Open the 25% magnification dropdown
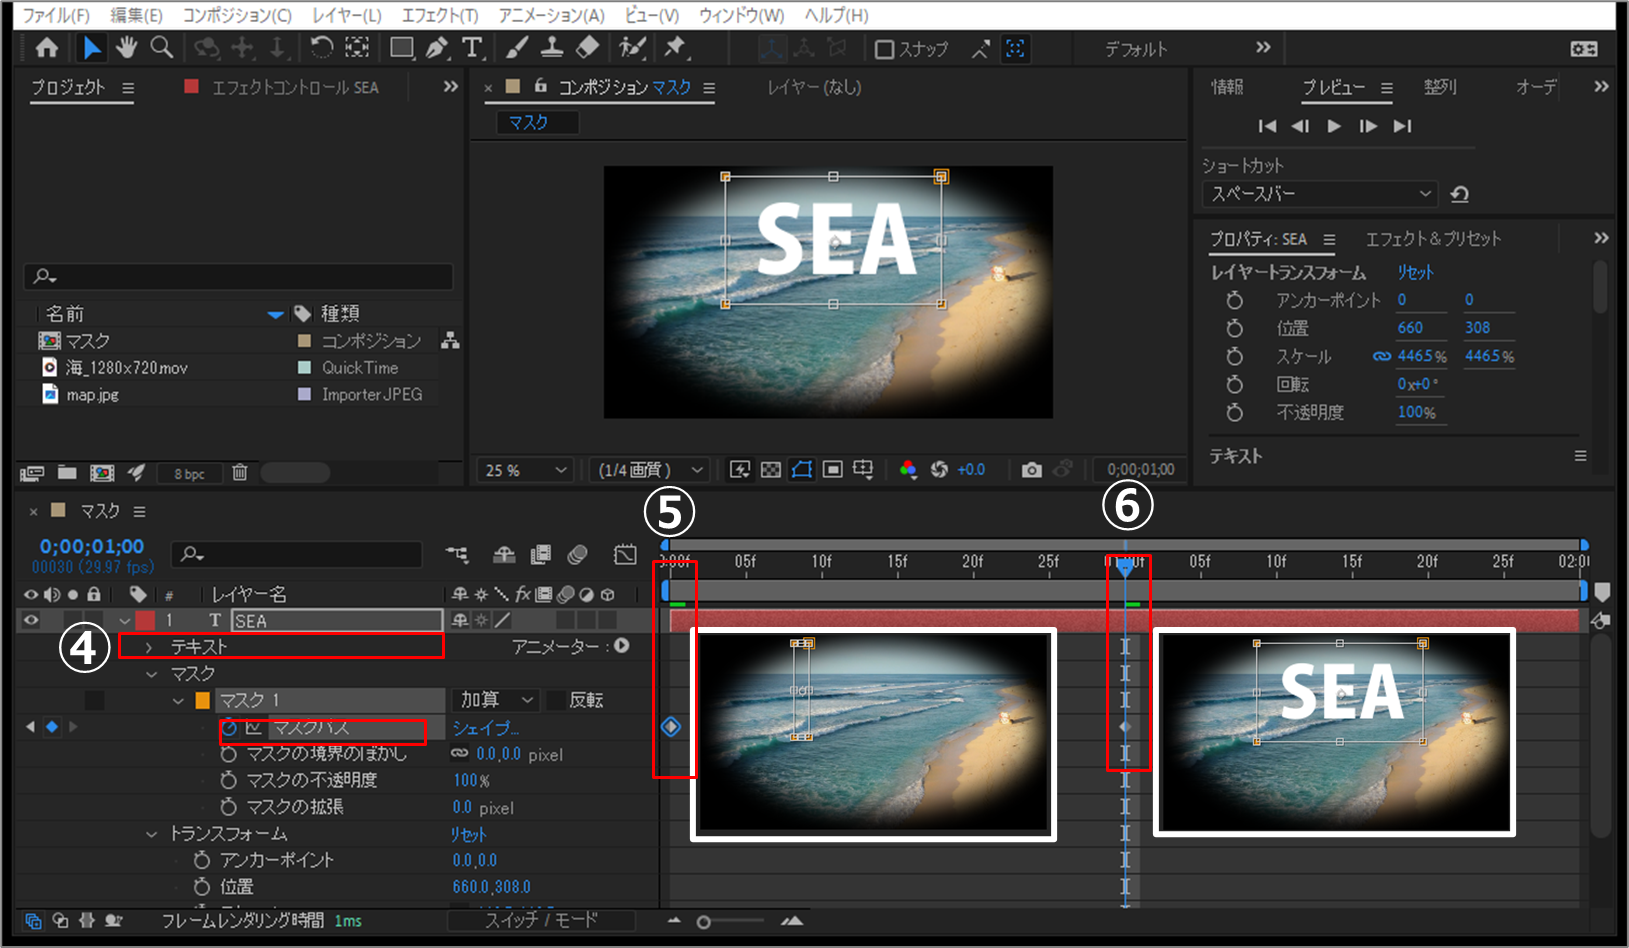This screenshot has height=948, width=1629. (526, 470)
